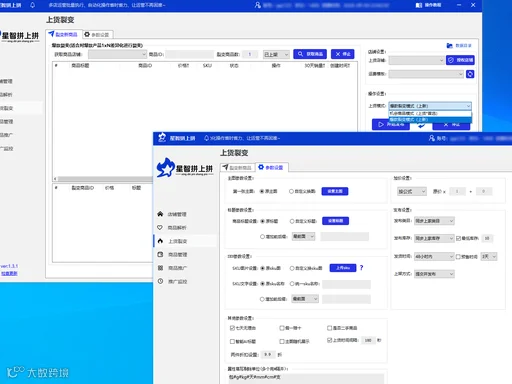Select the 原主图 radio button
Viewport: 512px width, 384px height.
coord(262,191)
